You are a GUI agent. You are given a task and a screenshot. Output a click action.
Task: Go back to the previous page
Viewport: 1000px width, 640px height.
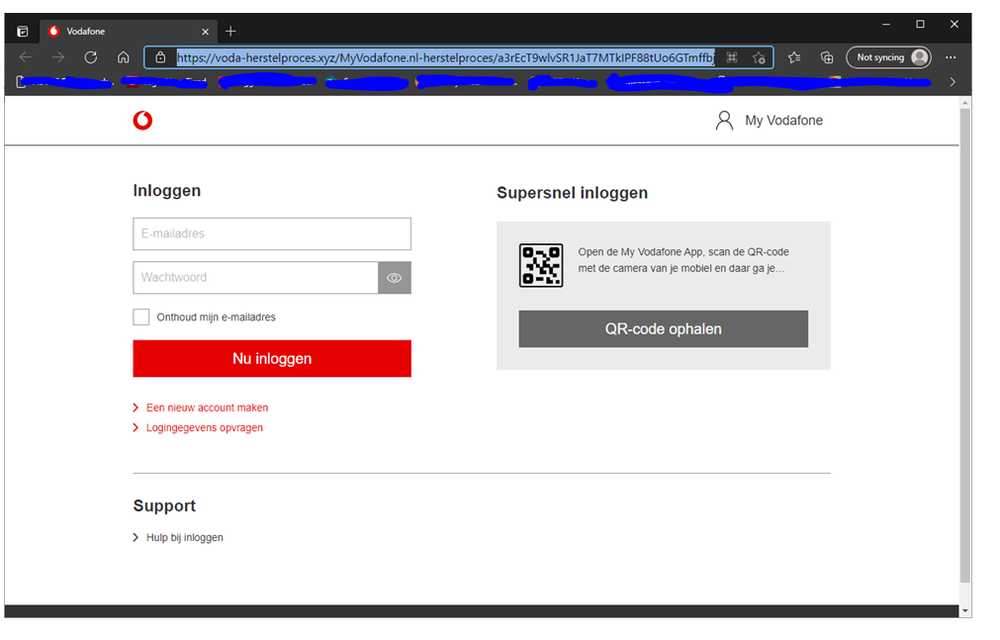coord(26,57)
